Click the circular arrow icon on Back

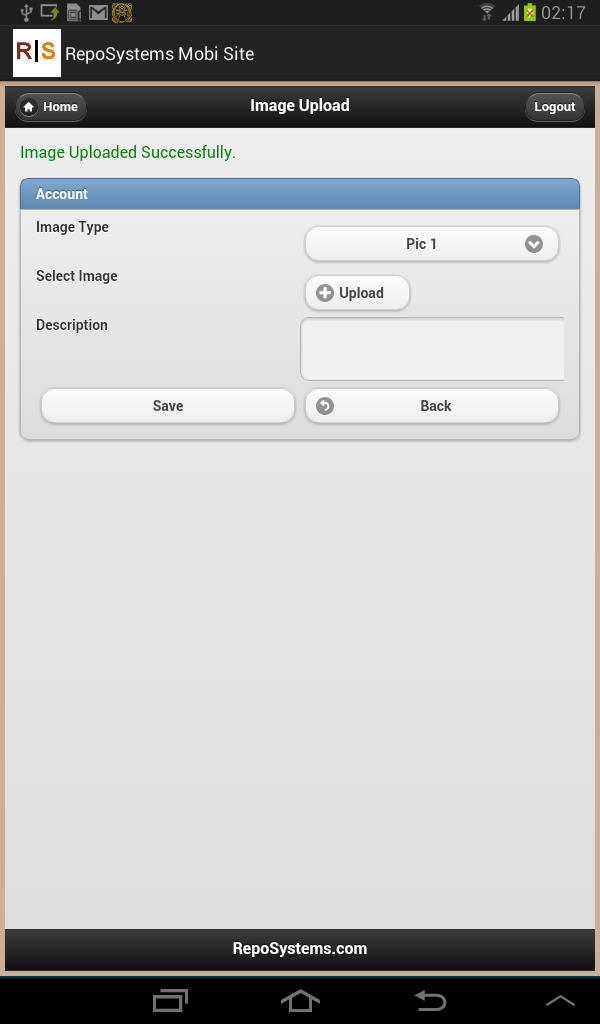tap(324, 406)
